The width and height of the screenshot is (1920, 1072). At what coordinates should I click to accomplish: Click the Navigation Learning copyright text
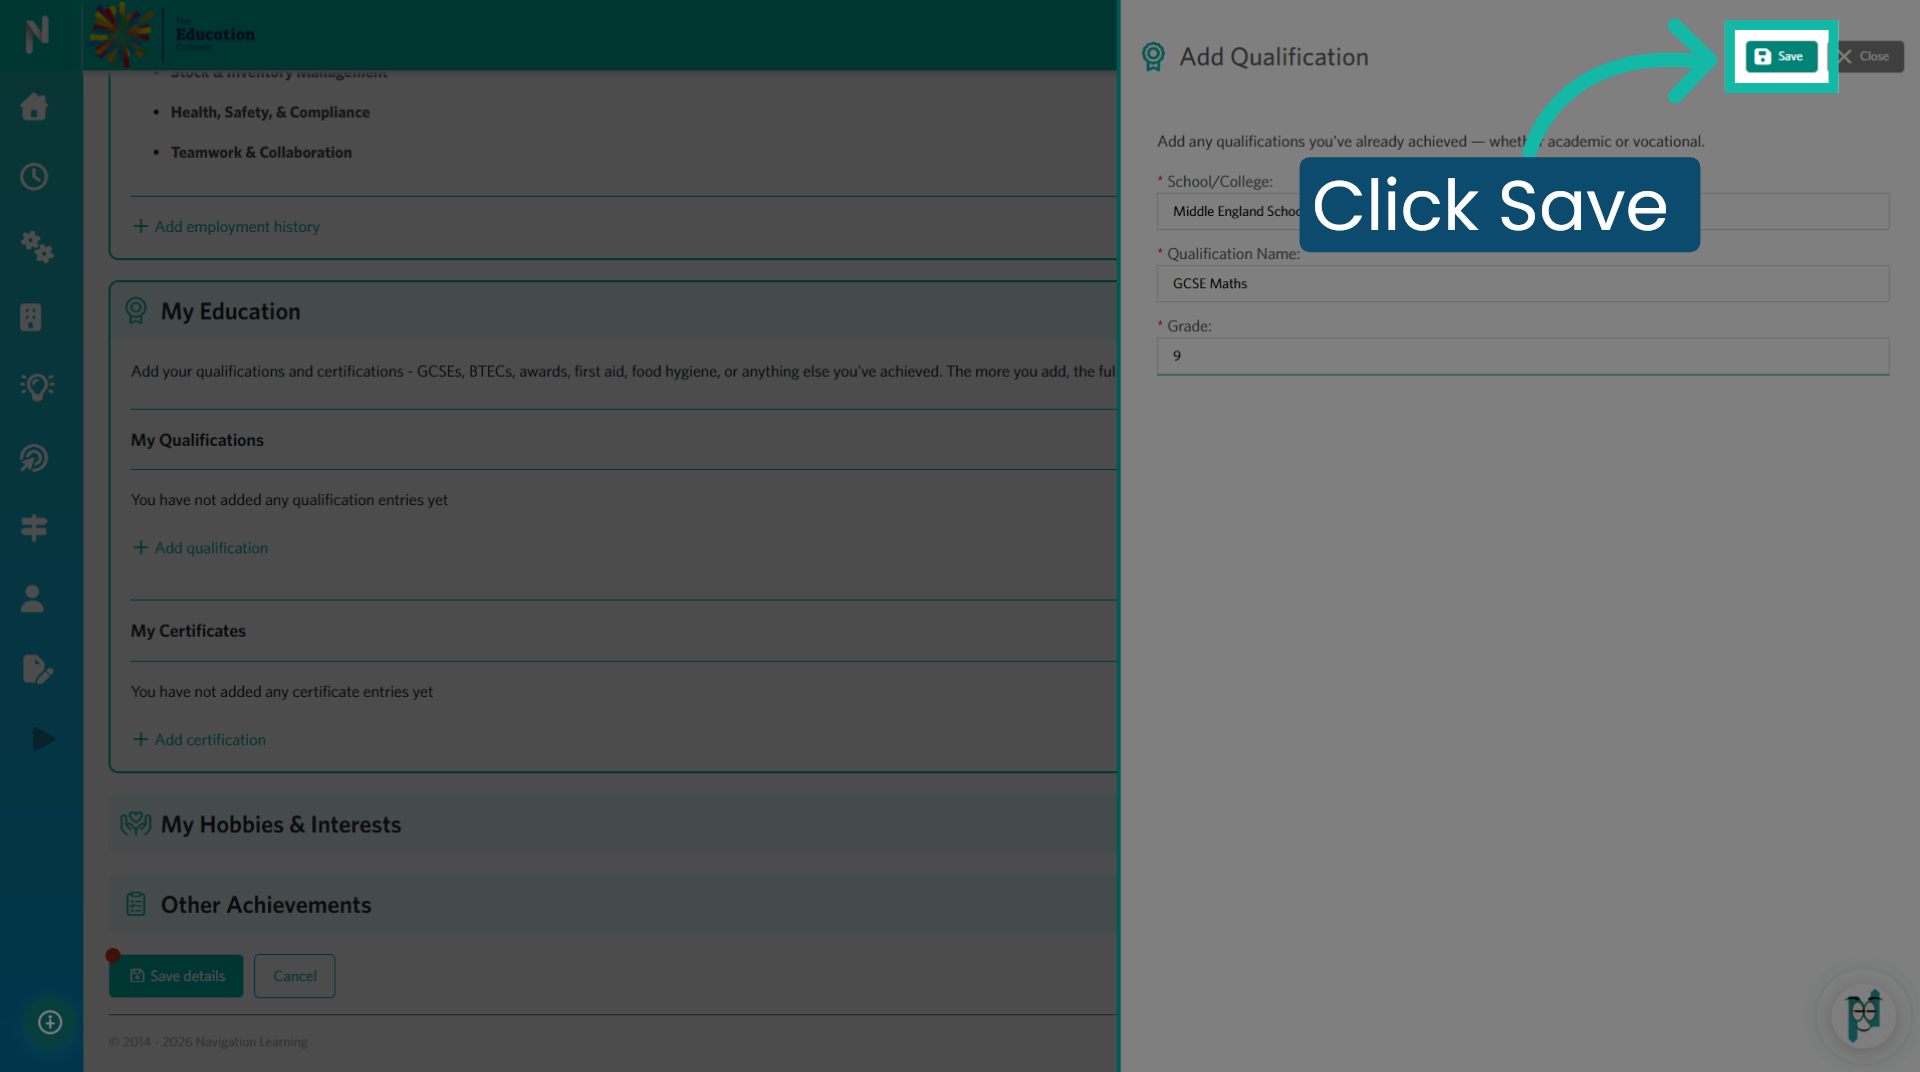[x=208, y=1042]
